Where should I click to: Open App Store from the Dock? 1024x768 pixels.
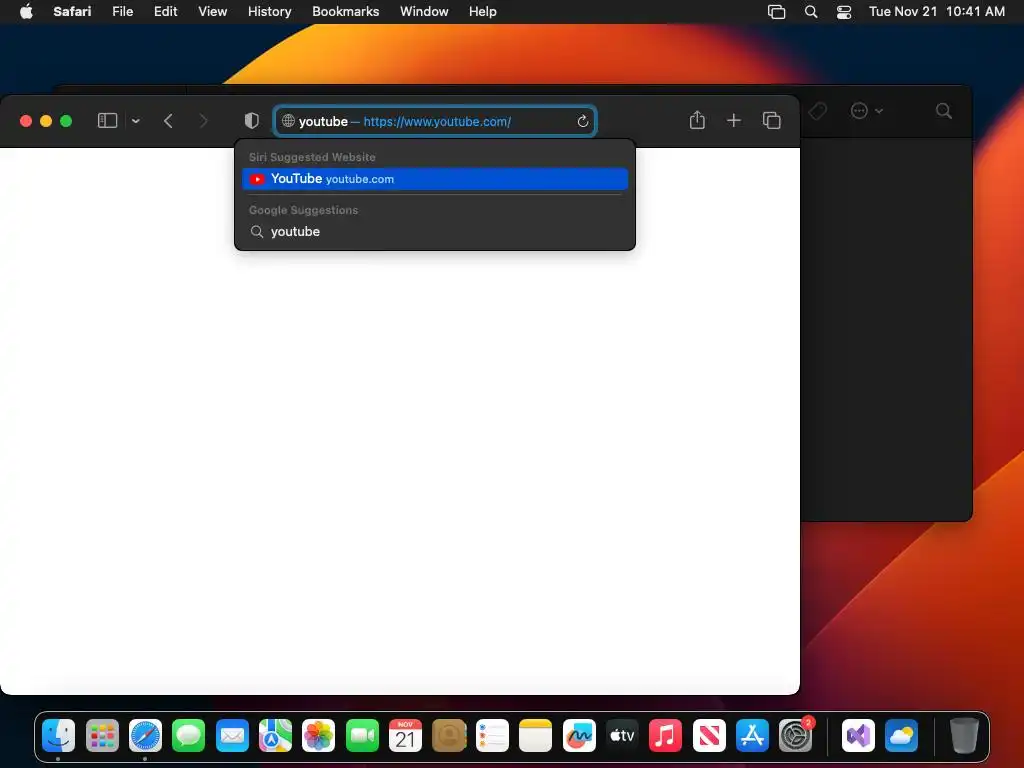(x=752, y=736)
